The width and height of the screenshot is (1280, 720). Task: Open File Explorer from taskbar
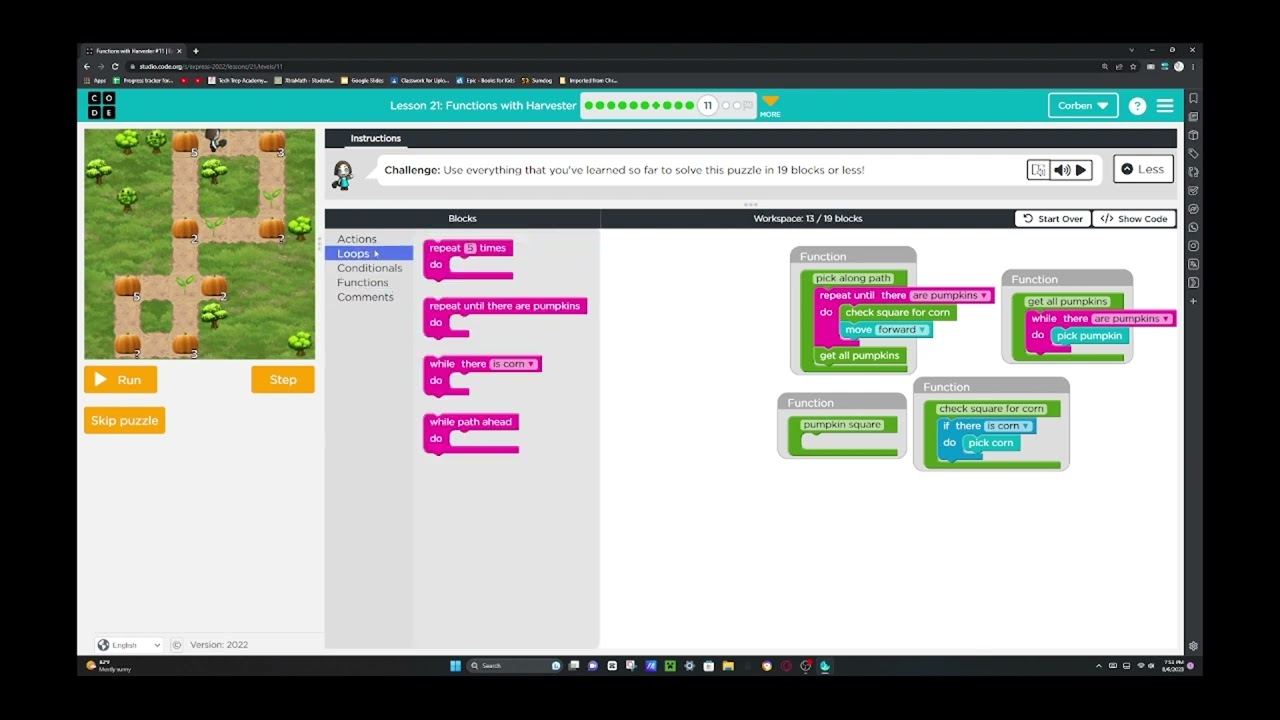728,666
